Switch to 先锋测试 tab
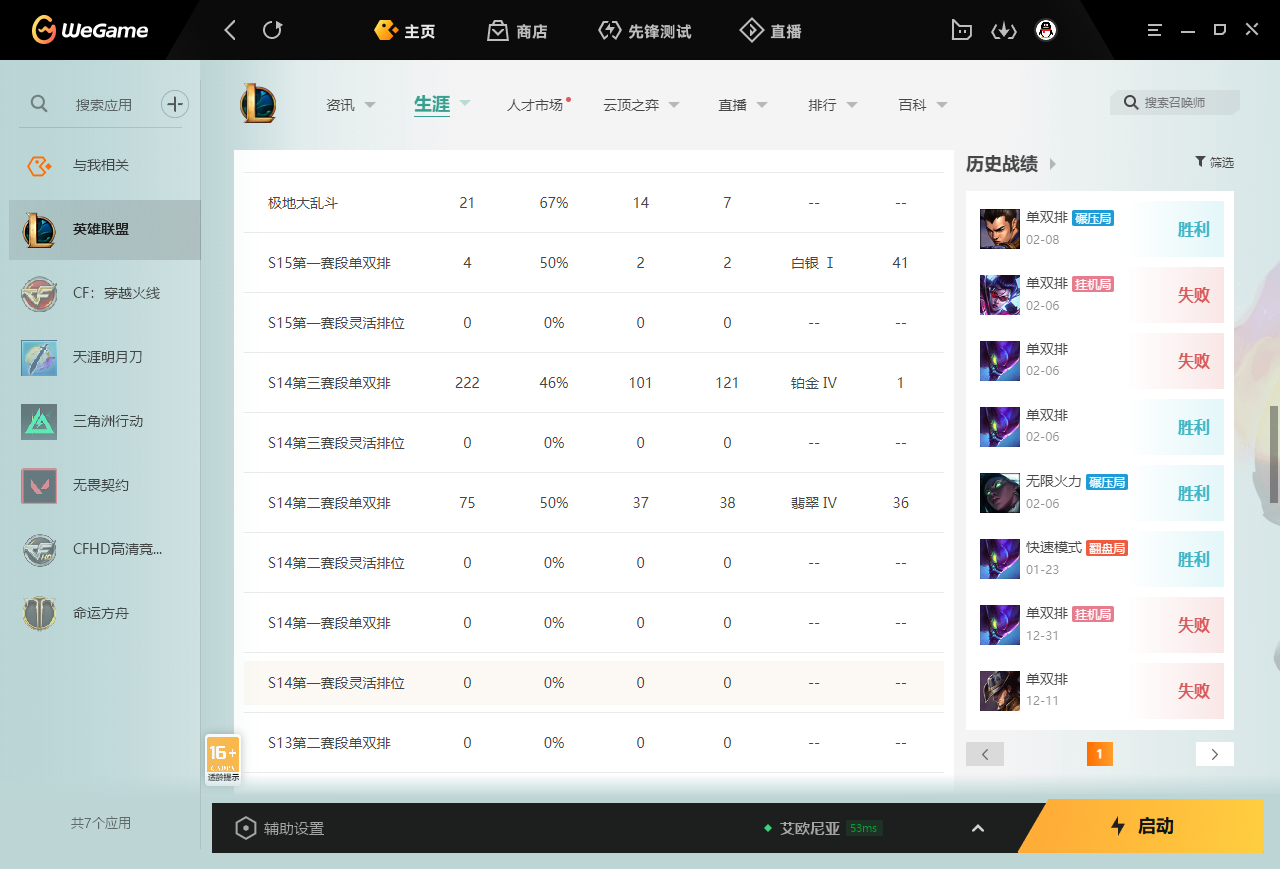Viewport: 1280px width, 869px height. (644, 31)
